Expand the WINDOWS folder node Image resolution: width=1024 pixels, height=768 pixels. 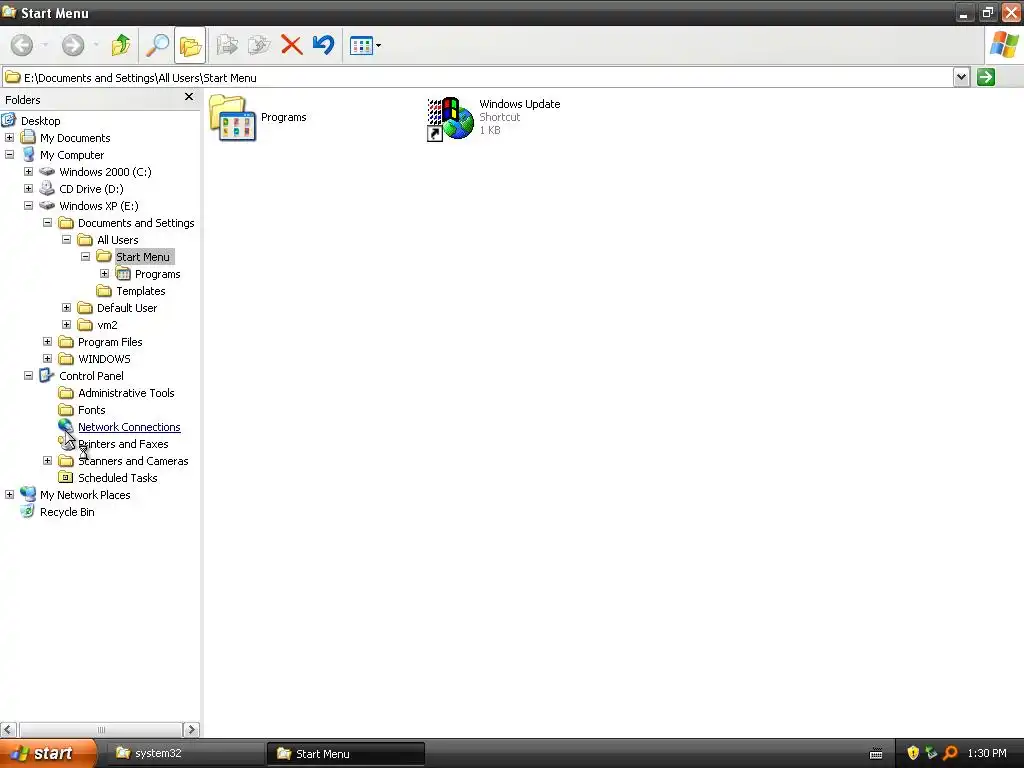coord(47,359)
